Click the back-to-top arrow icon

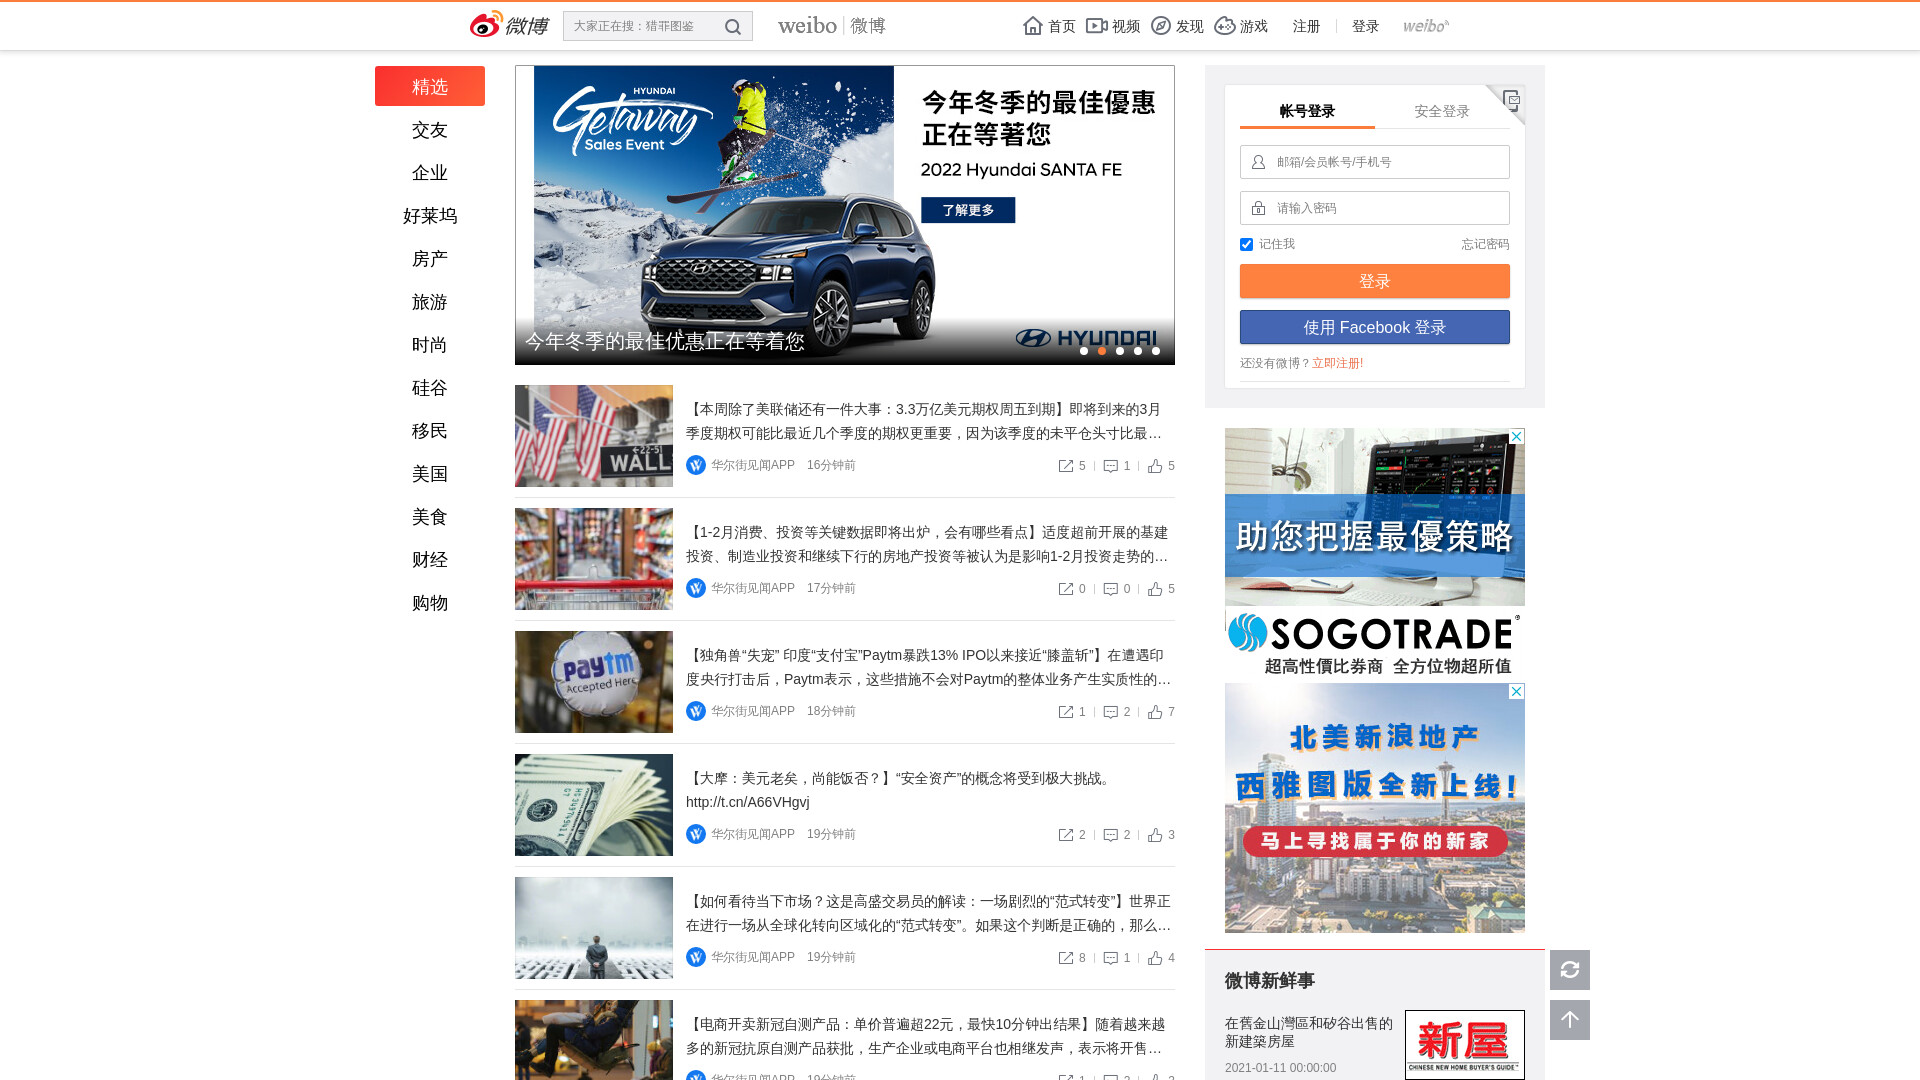point(1570,1020)
